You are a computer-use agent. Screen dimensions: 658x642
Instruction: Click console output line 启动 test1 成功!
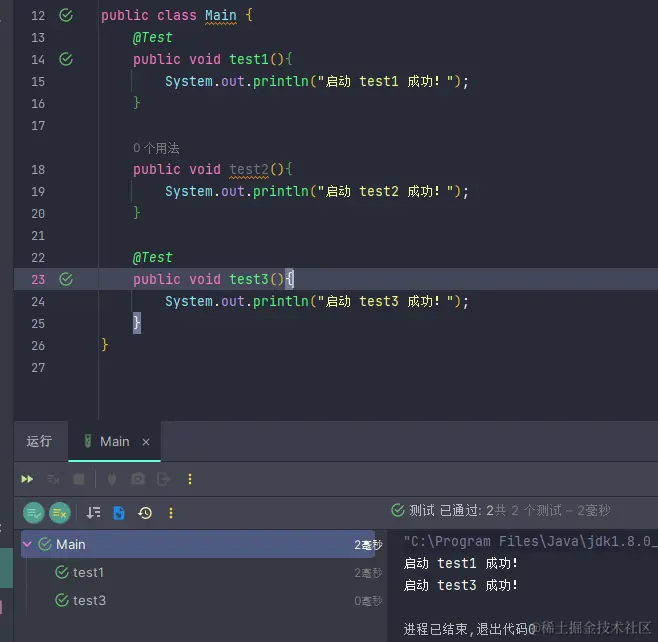tap(460, 563)
